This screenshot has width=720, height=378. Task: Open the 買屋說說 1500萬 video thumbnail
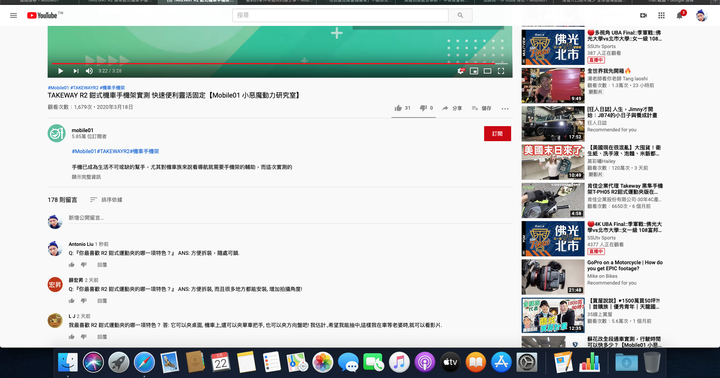pyautogui.click(x=553, y=316)
